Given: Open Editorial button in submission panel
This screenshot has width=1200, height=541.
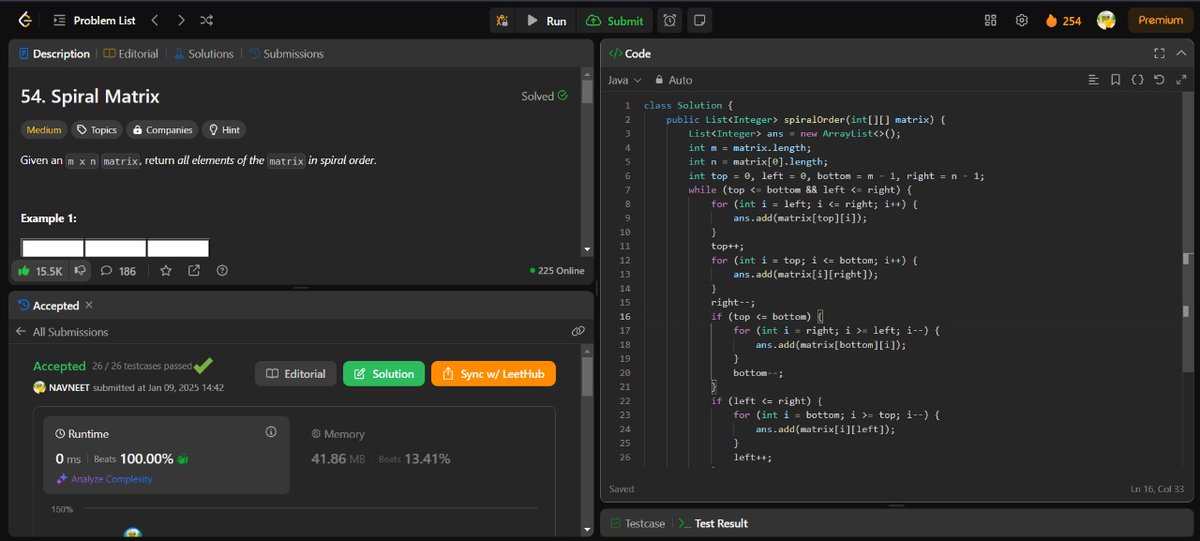Looking at the screenshot, I should 296,374.
